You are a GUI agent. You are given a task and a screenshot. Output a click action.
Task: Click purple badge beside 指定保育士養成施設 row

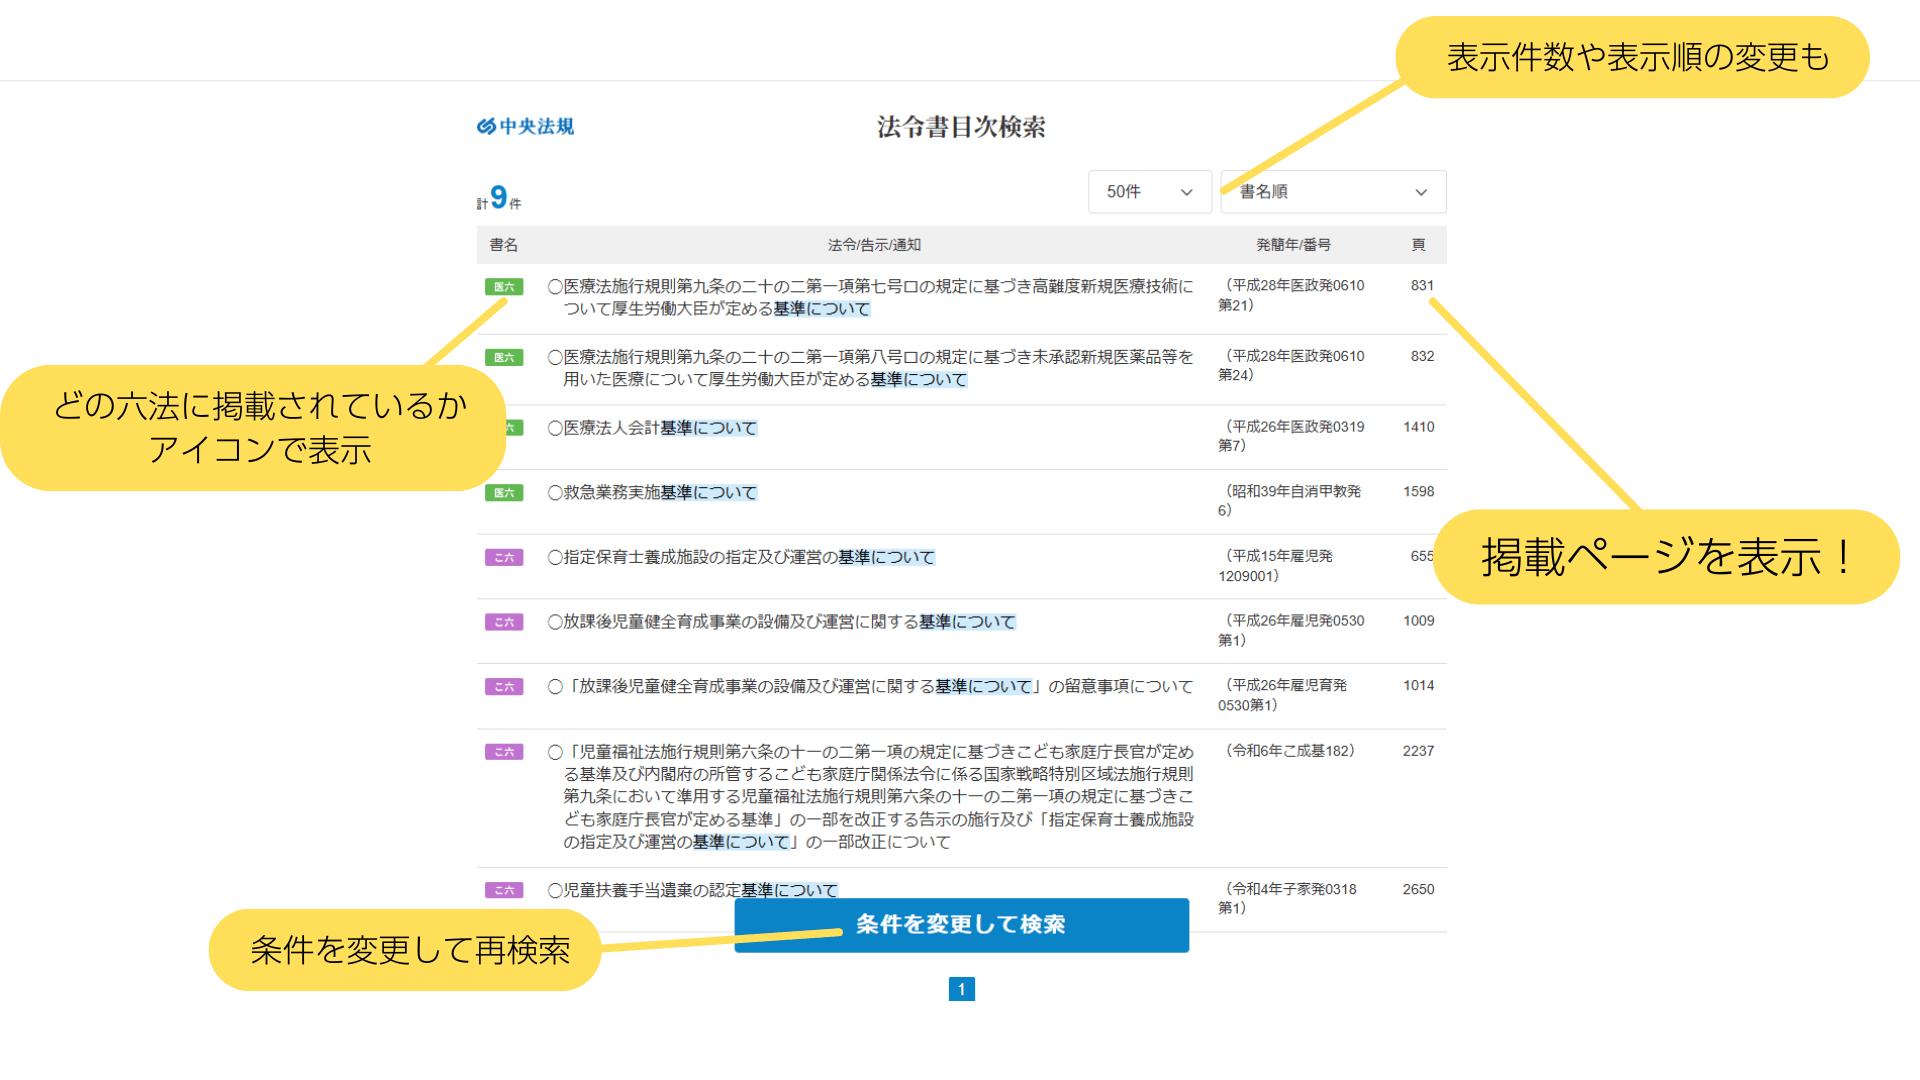pyautogui.click(x=504, y=558)
